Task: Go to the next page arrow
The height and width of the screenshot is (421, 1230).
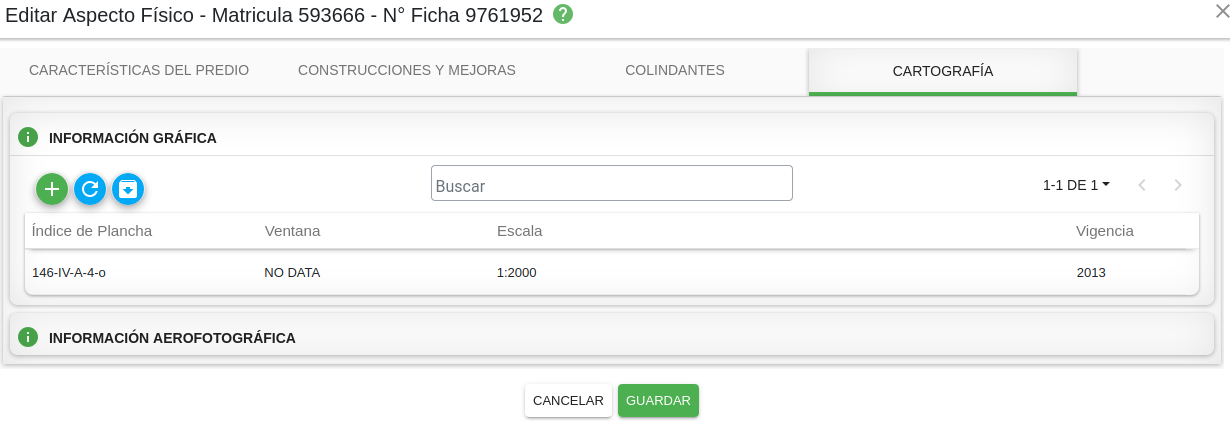Action: (x=1178, y=185)
